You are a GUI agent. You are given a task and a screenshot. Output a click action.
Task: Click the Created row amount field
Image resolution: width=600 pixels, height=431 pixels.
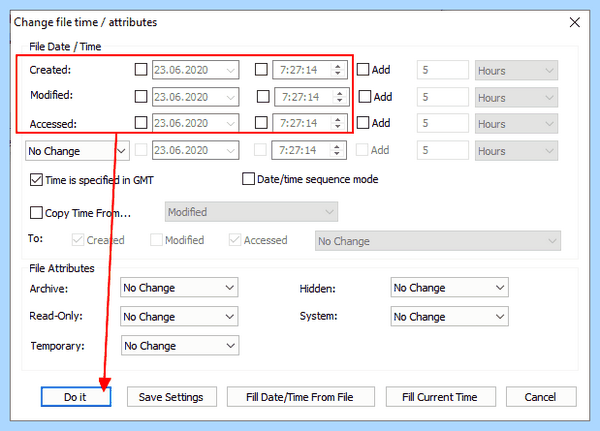[443, 70]
